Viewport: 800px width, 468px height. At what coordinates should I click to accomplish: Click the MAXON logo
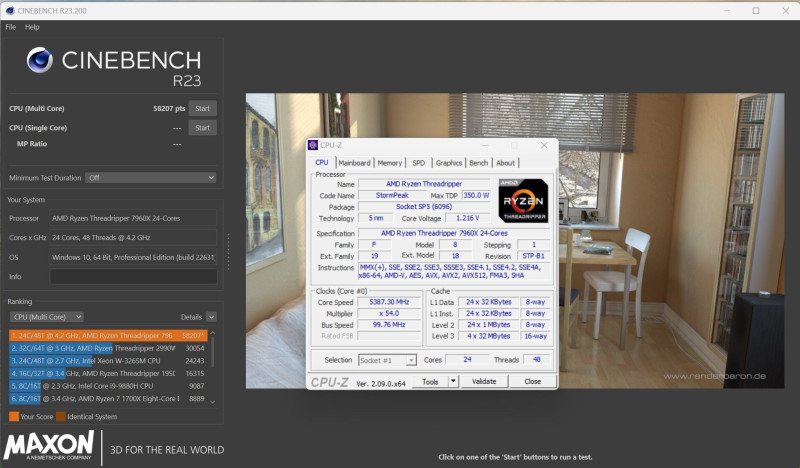point(48,445)
